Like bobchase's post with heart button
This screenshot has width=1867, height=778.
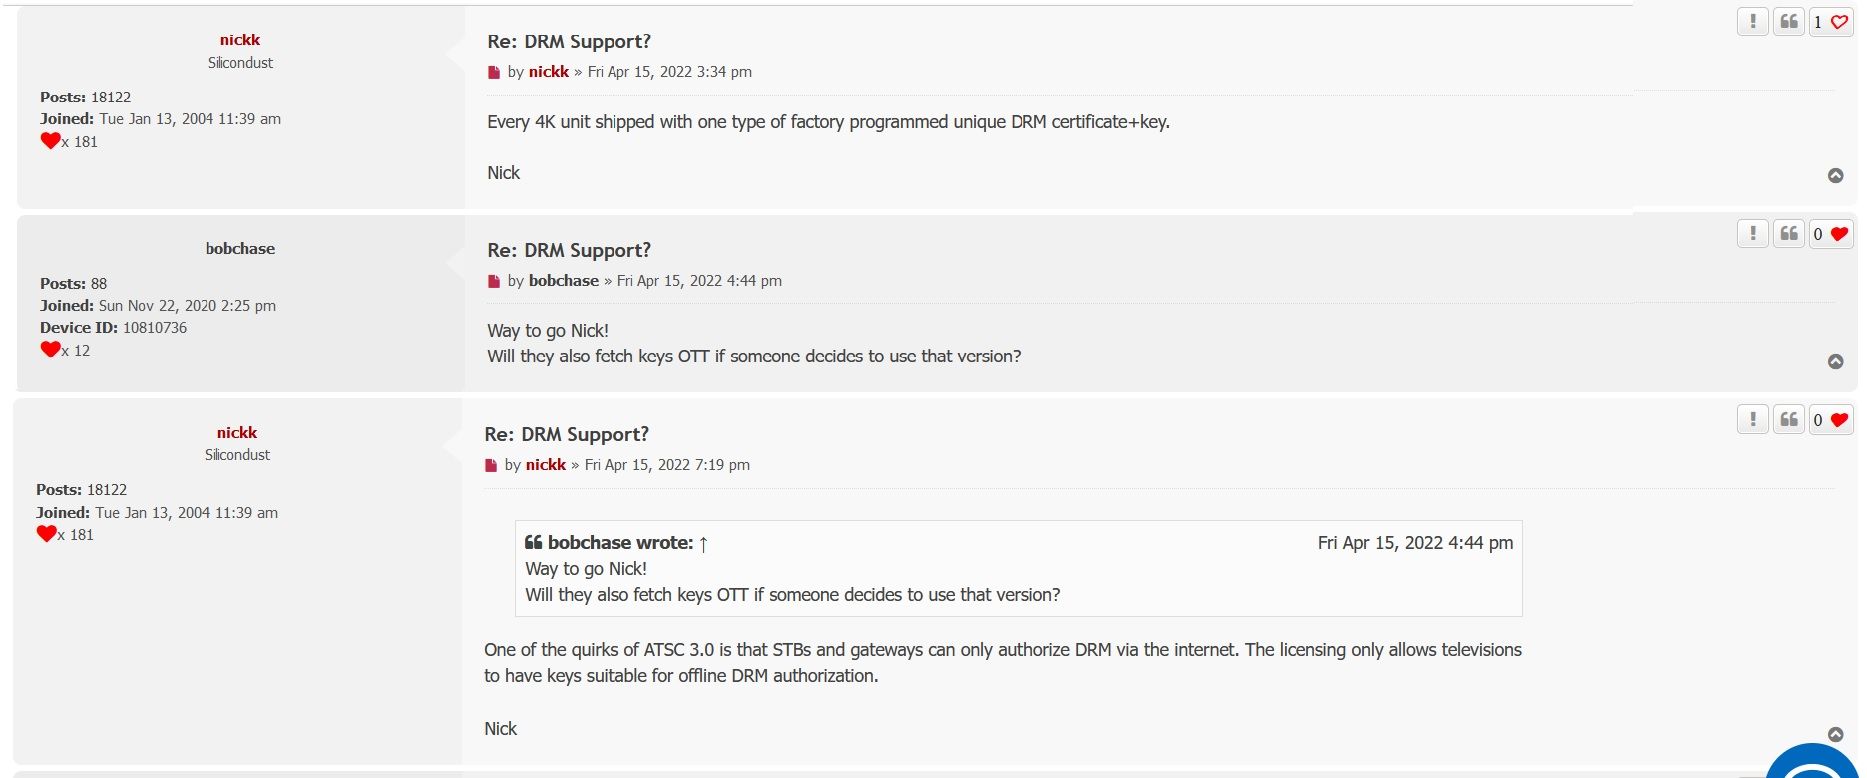(x=1831, y=233)
